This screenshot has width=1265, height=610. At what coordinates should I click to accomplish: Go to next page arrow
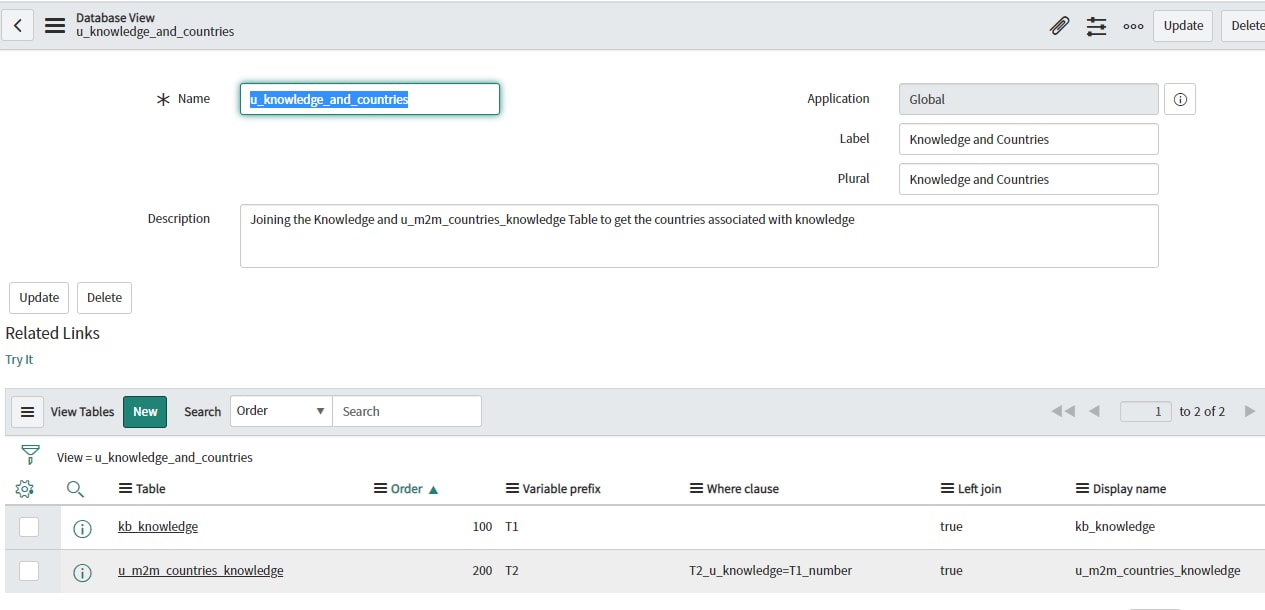point(1249,411)
